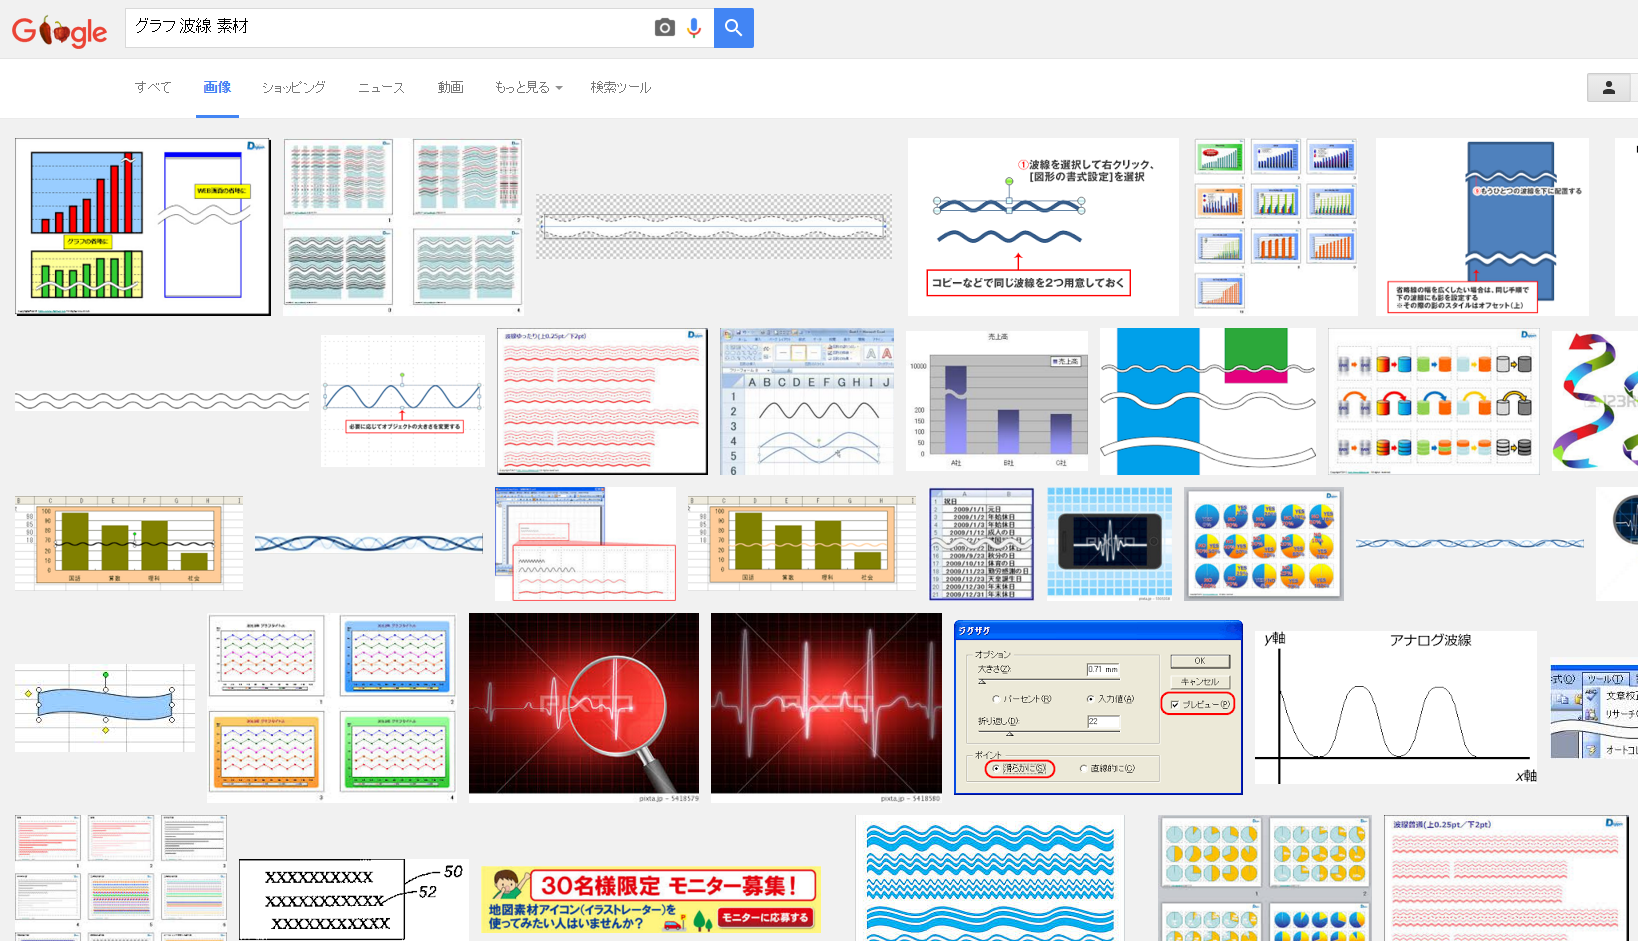Open search by image camera icon
Image resolution: width=1638 pixels, height=941 pixels.
pyautogui.click(x=664, y=28)
